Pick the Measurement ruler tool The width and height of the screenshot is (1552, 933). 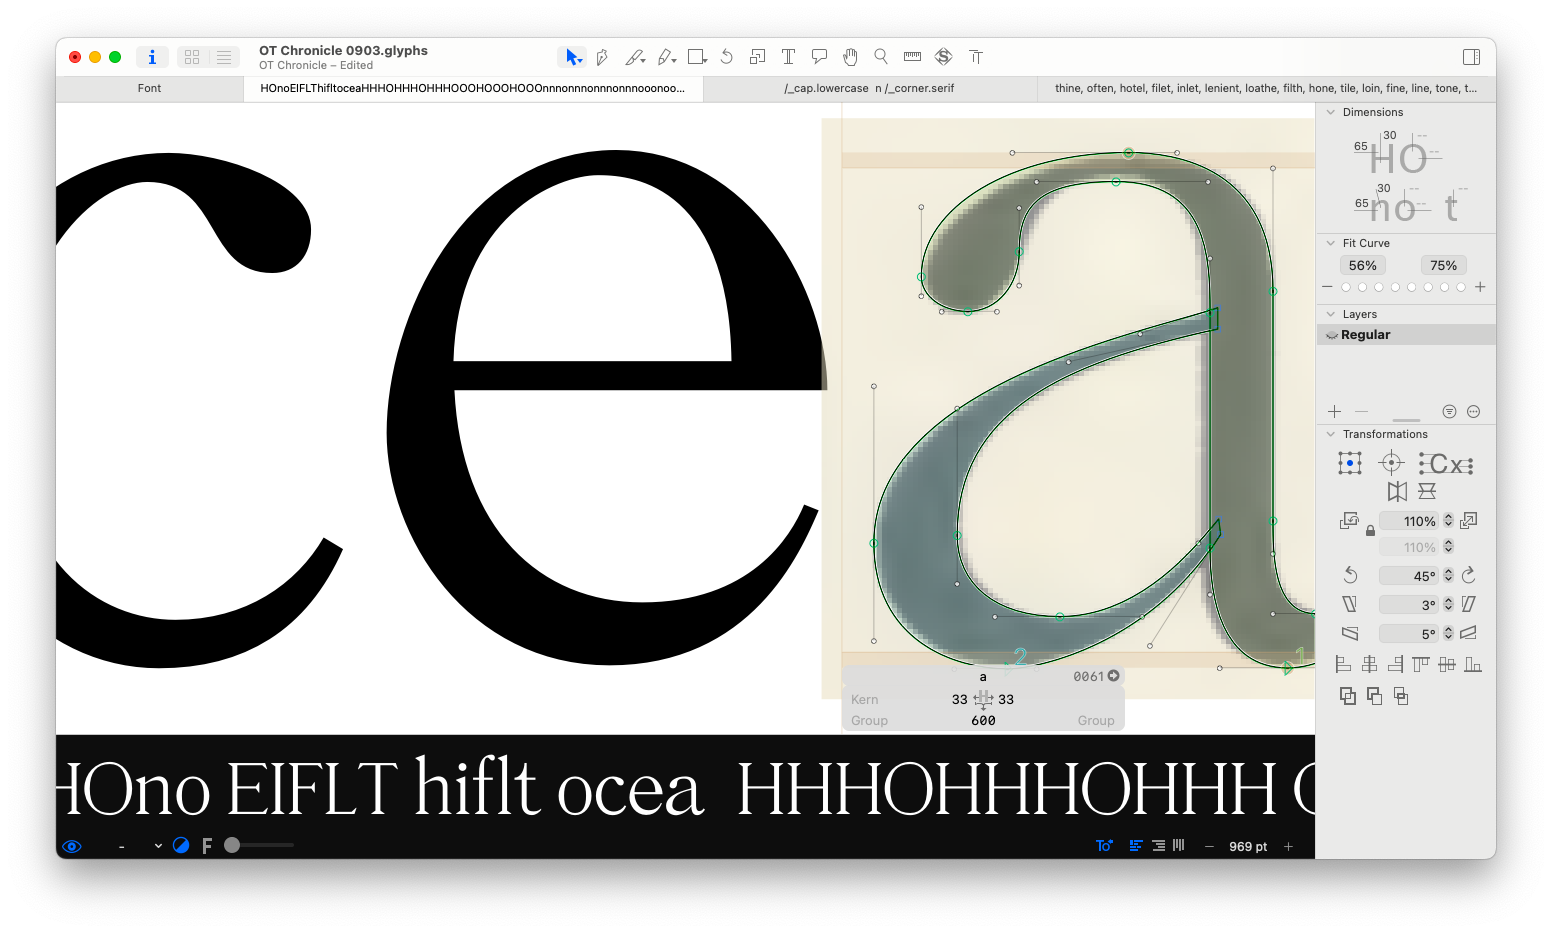pyautogui.click(x=912, y=57)
